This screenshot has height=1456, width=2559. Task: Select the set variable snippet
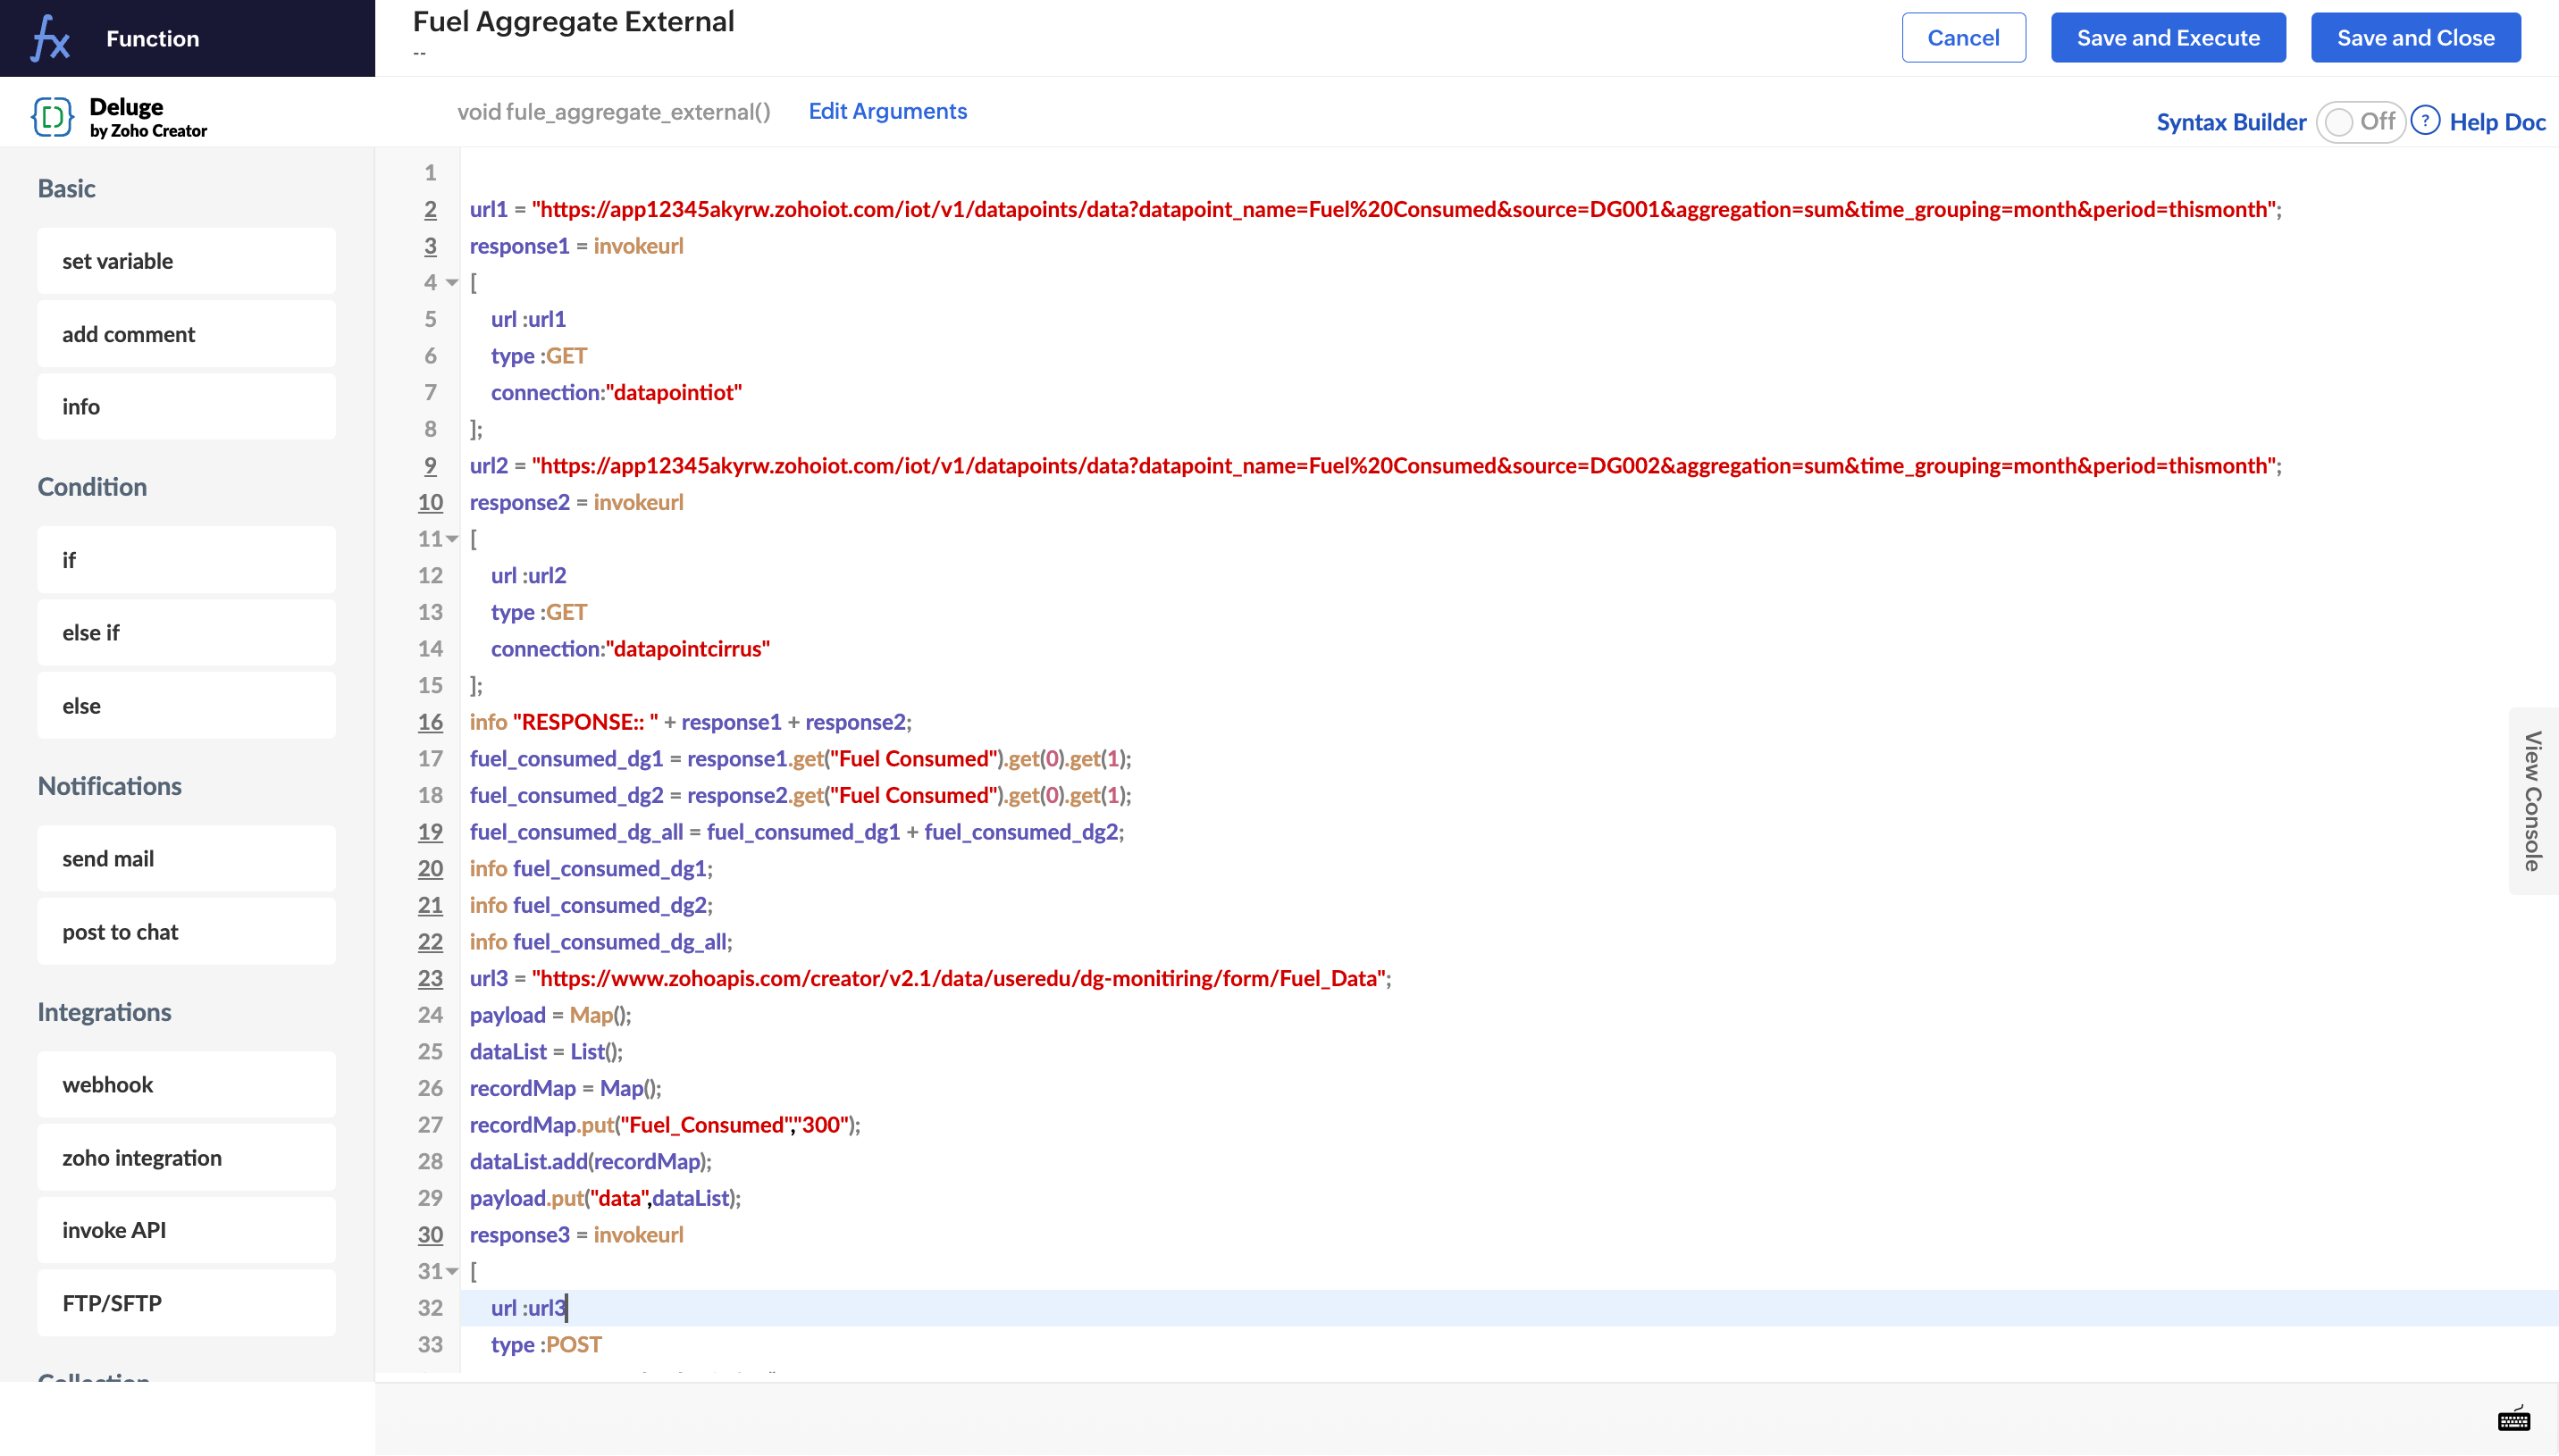(x=186, y=261)
